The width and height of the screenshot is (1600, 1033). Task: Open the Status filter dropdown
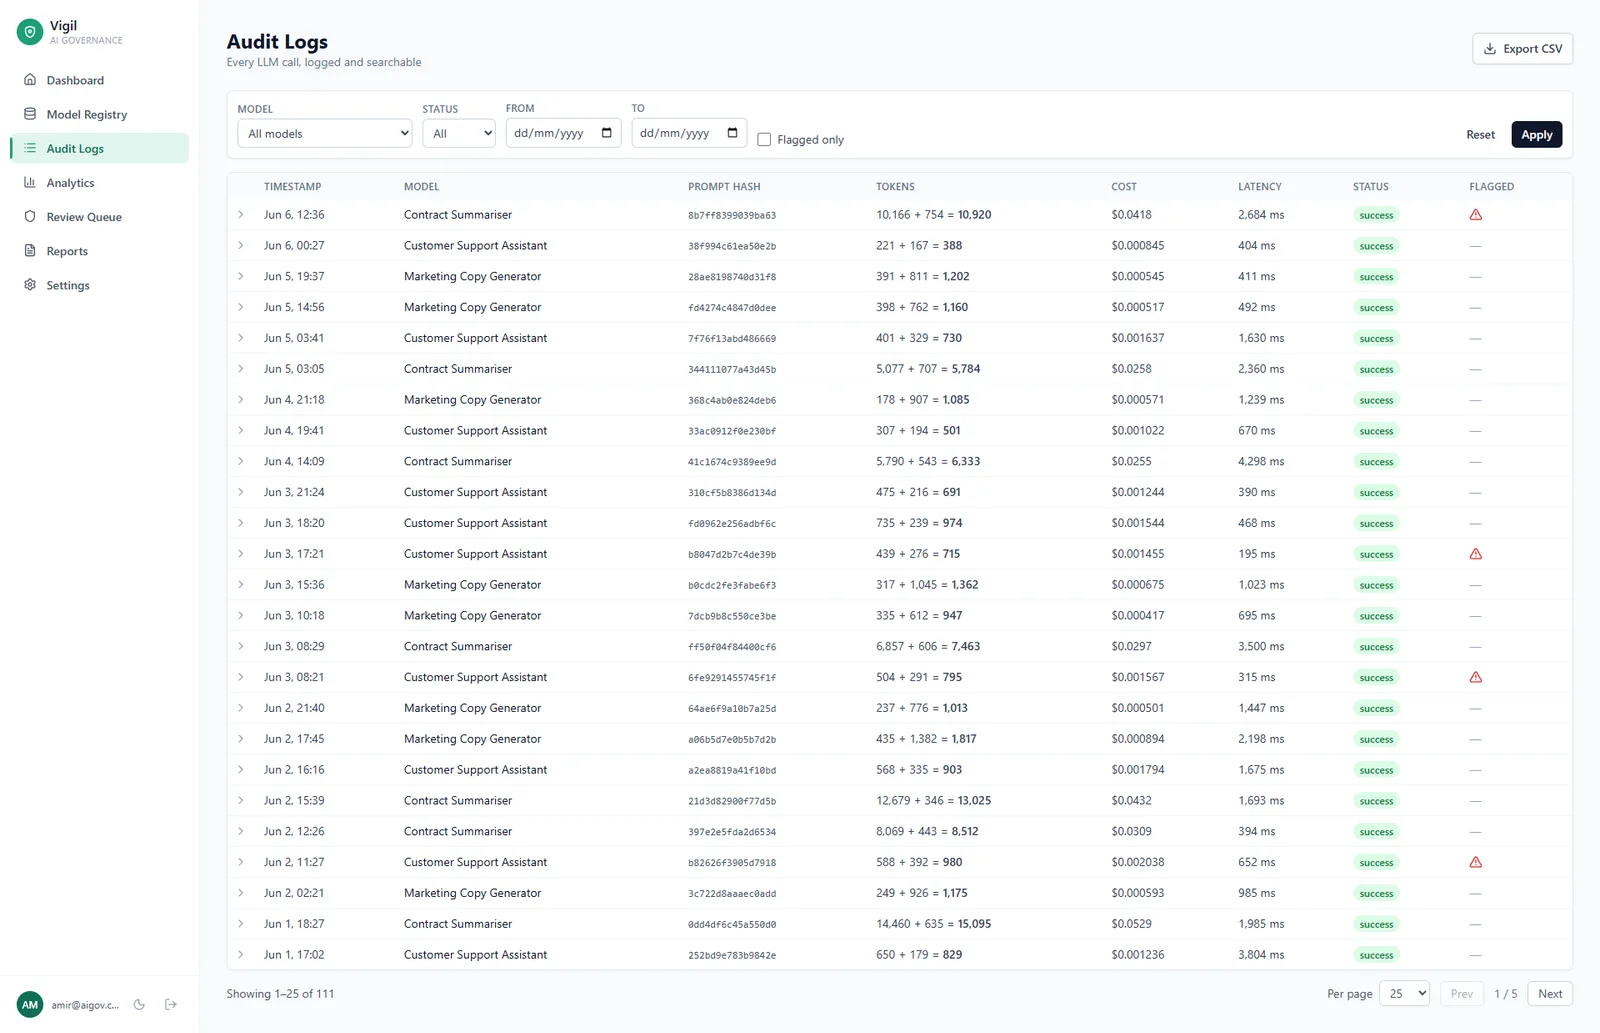(x=459, y=133)
